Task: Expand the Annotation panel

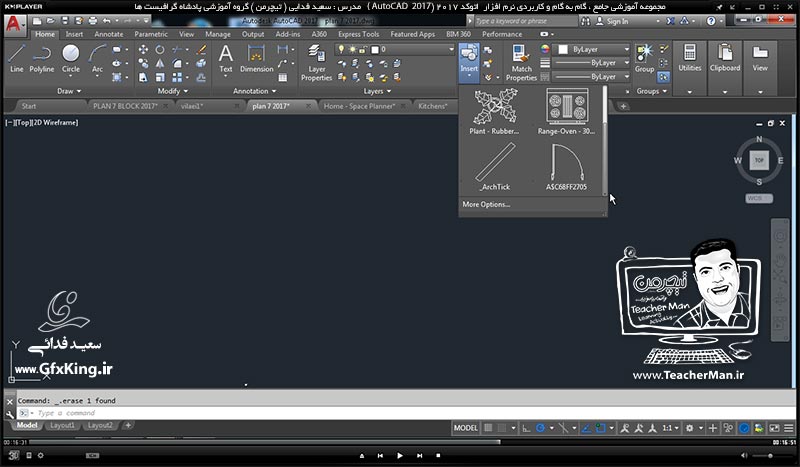Action: point(254,91)
